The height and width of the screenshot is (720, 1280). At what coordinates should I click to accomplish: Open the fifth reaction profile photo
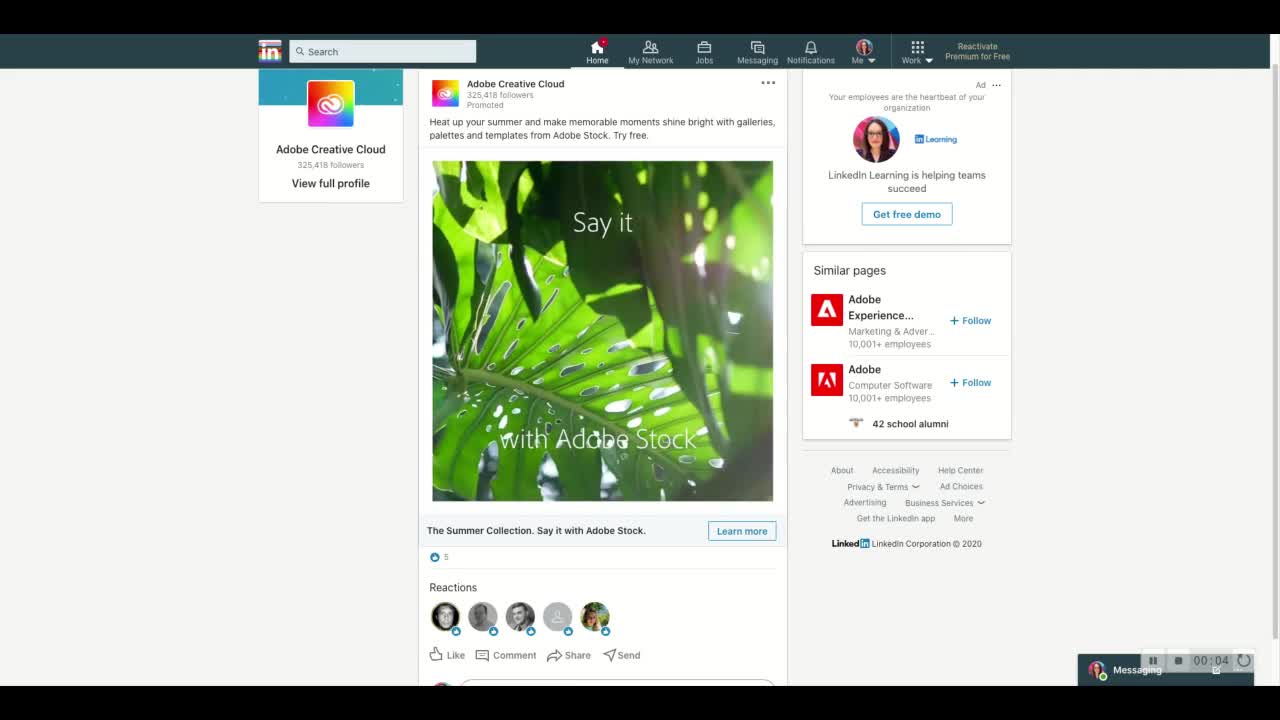[x=595, y=617]
